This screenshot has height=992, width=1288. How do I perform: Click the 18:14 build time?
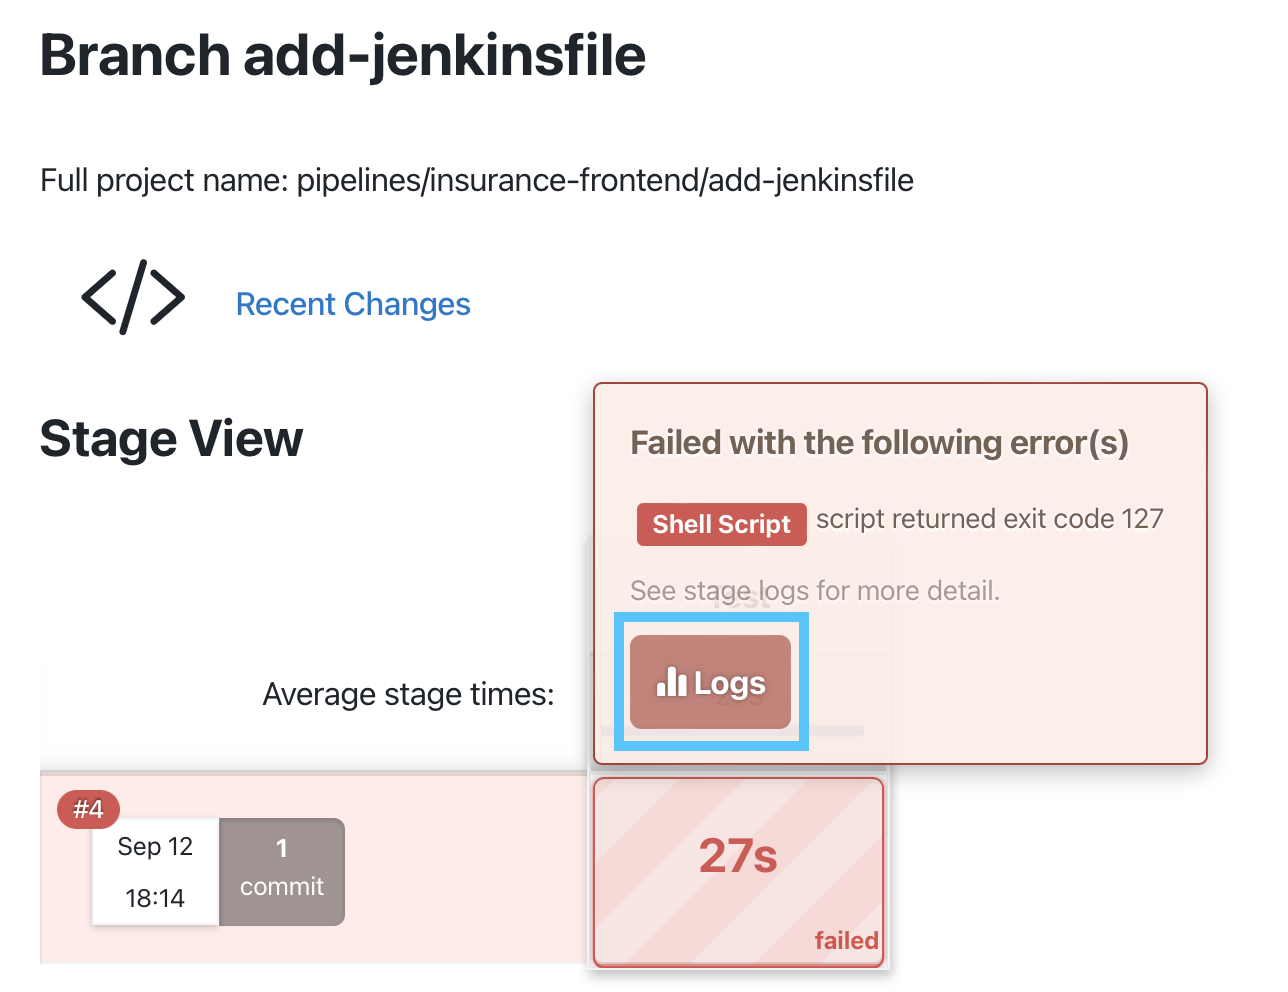pos(155,898)
